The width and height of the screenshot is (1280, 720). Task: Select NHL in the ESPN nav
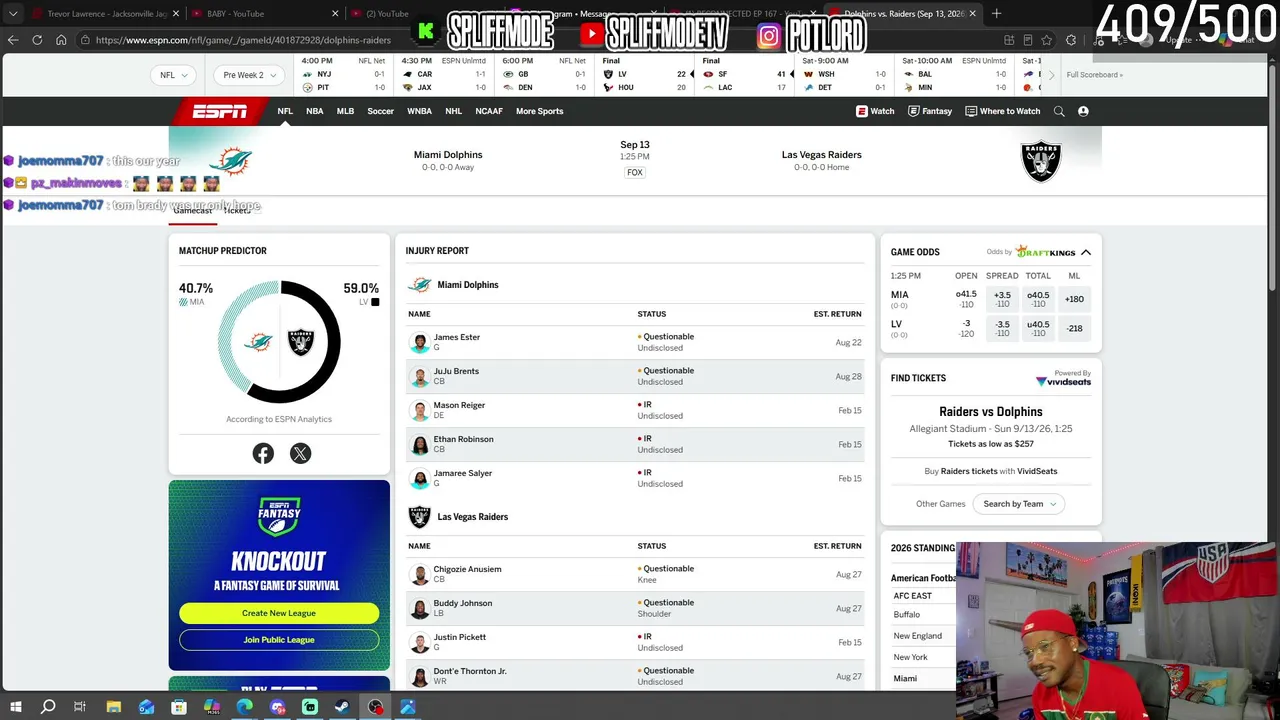point(453,111)
